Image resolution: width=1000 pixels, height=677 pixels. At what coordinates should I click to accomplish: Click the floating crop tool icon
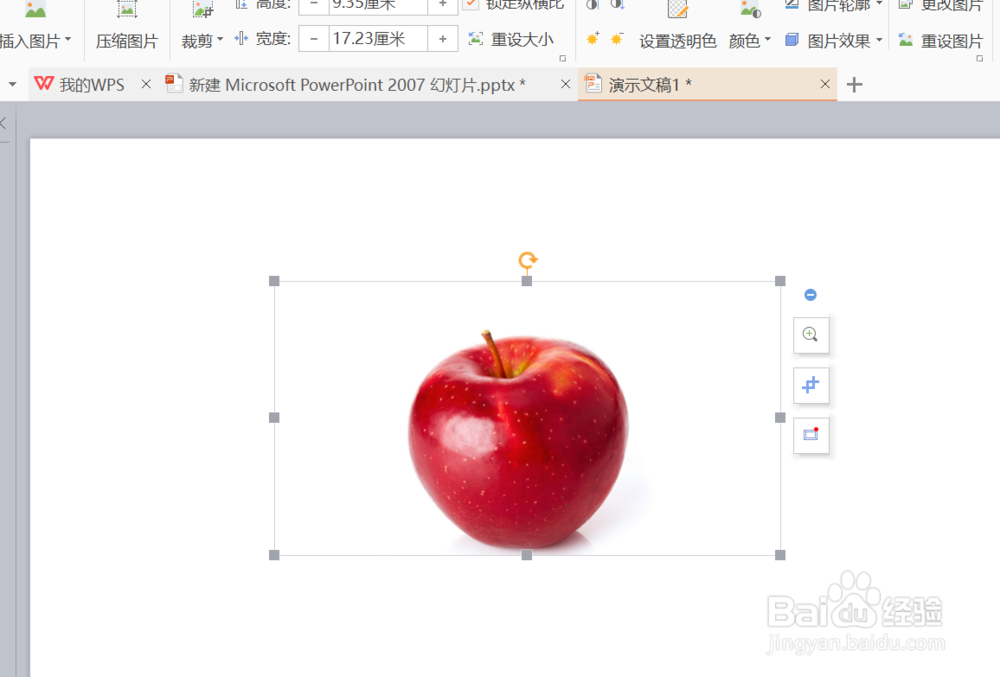(811, 385)
